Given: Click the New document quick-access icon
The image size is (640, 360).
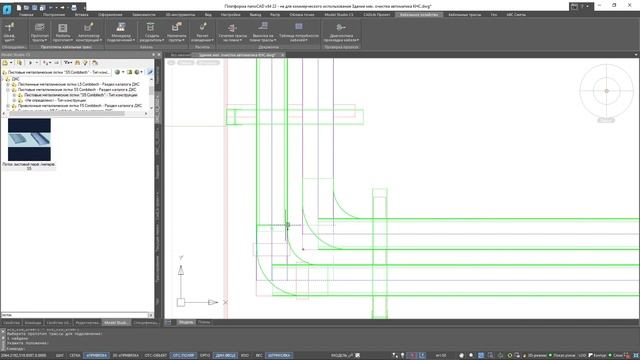Looking at the screenshot, I should coord(19,7).
